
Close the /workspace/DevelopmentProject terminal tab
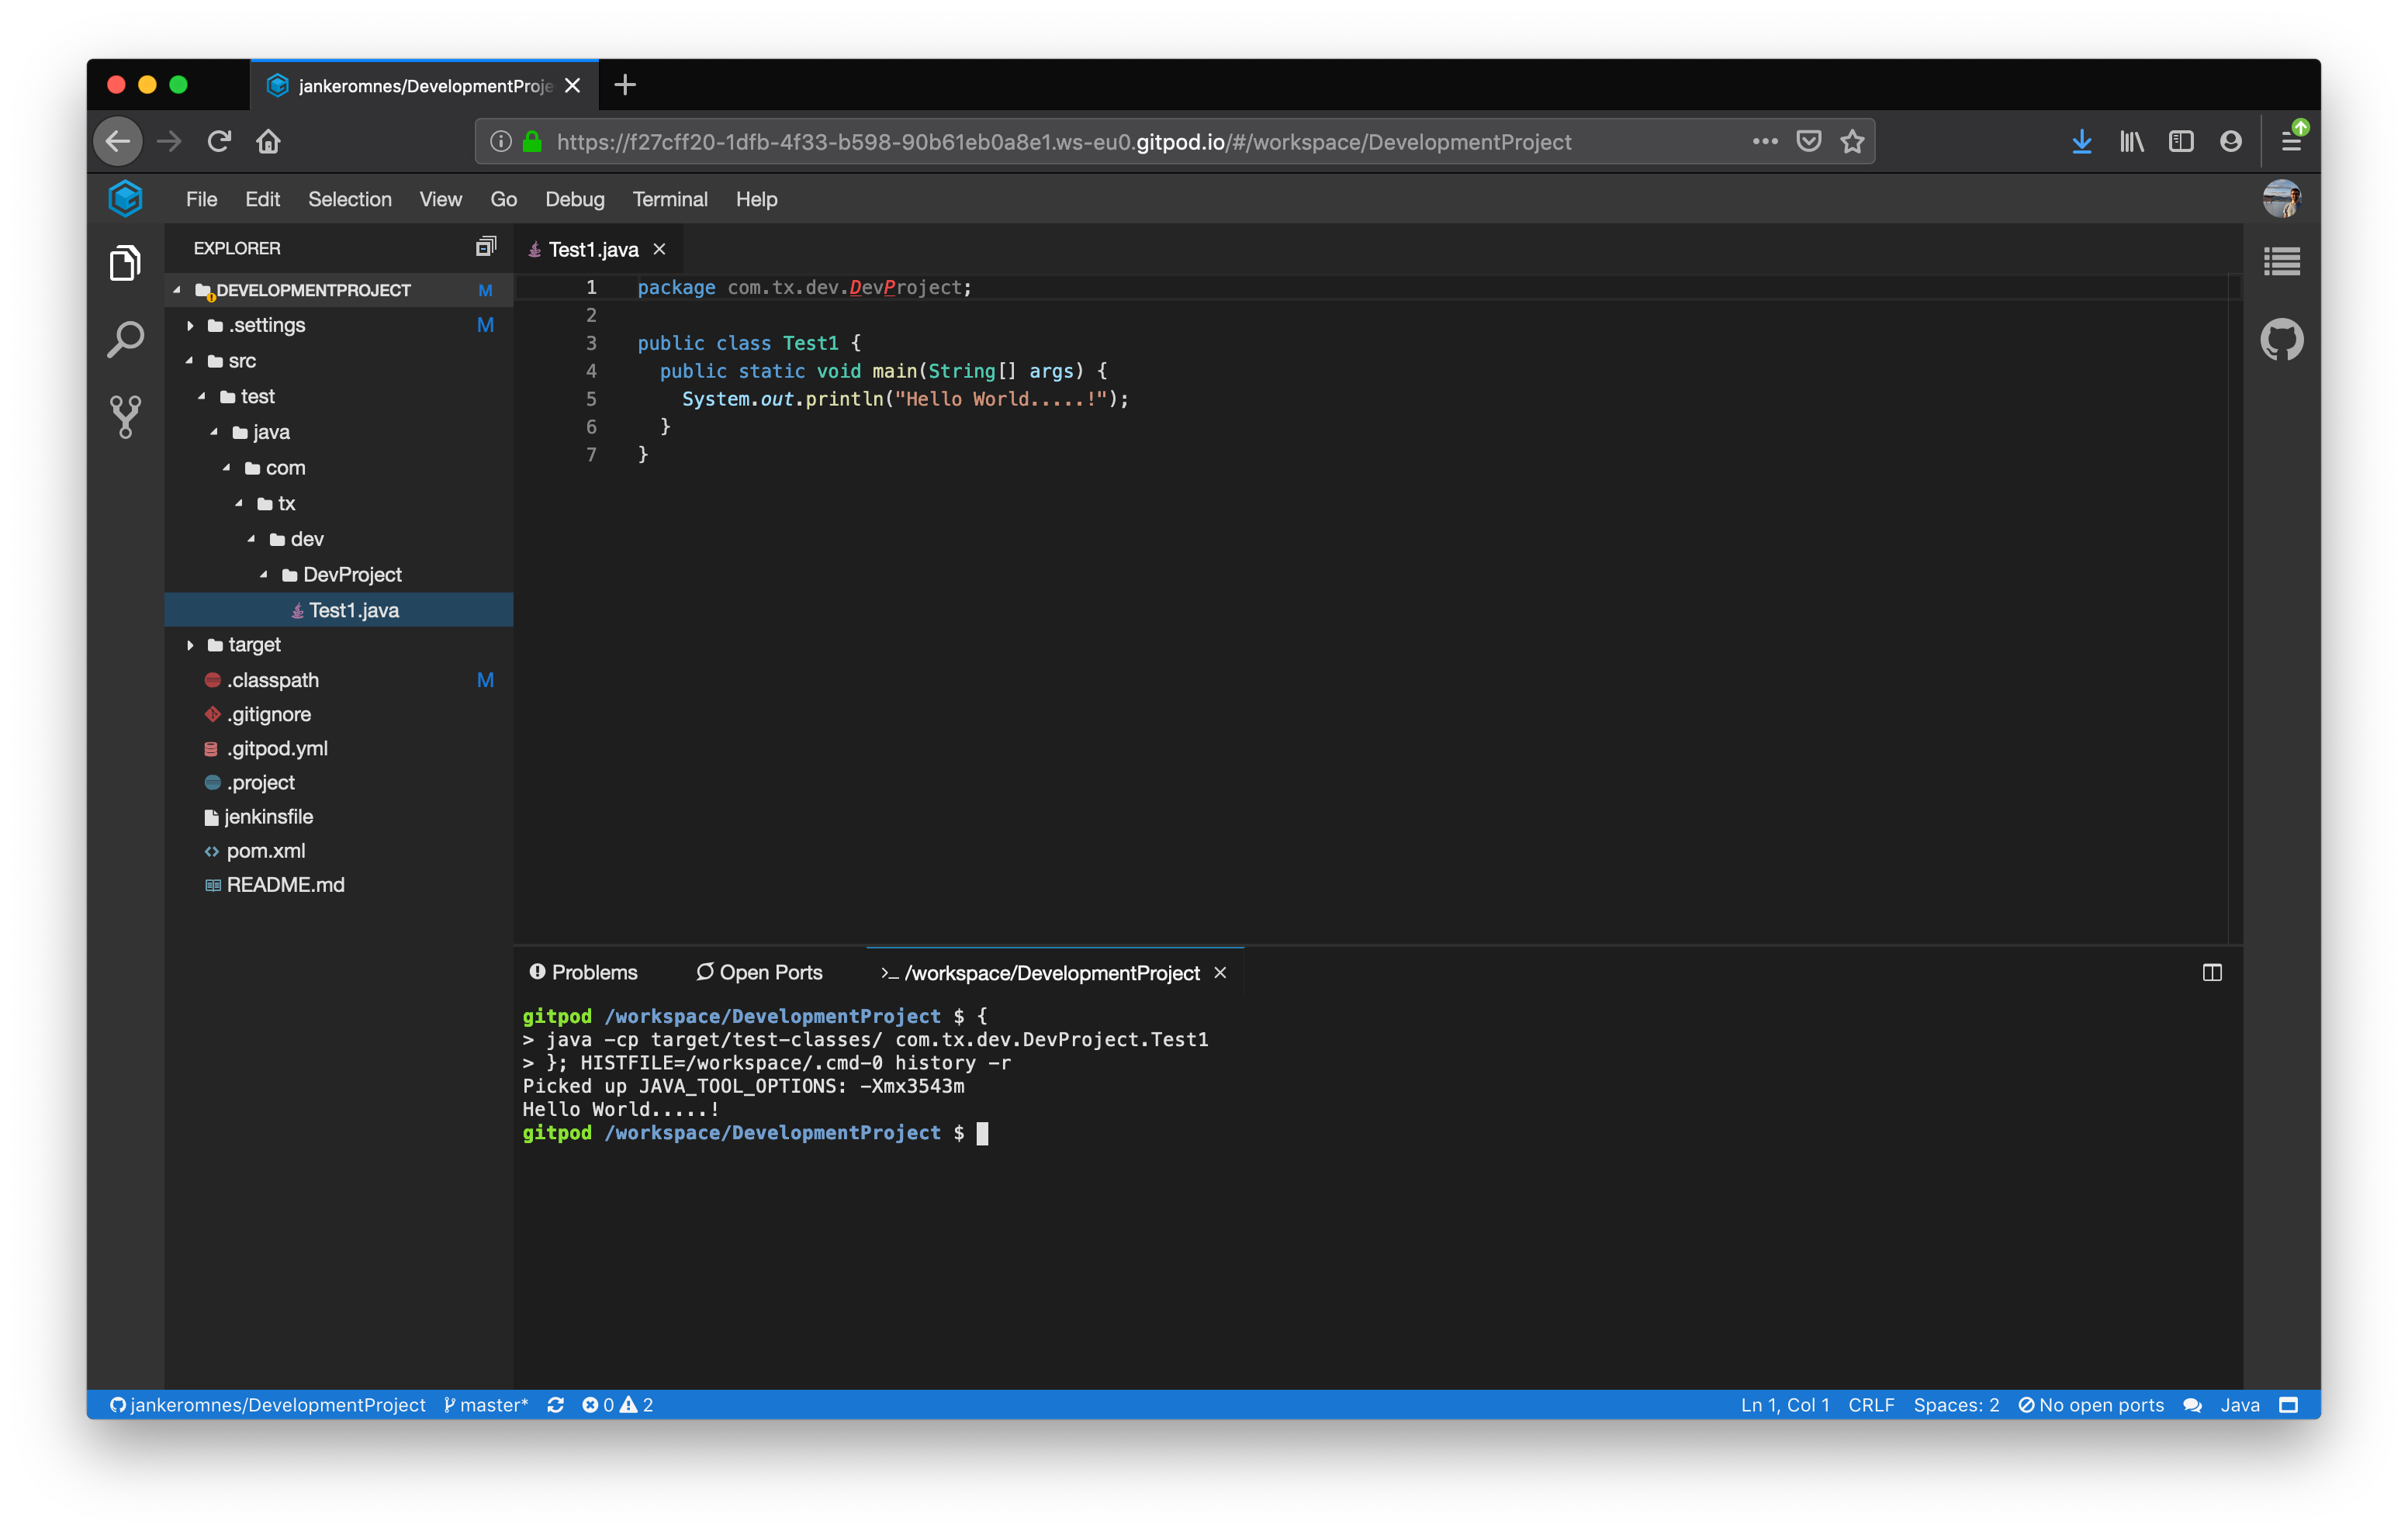tap(1220, 972)
